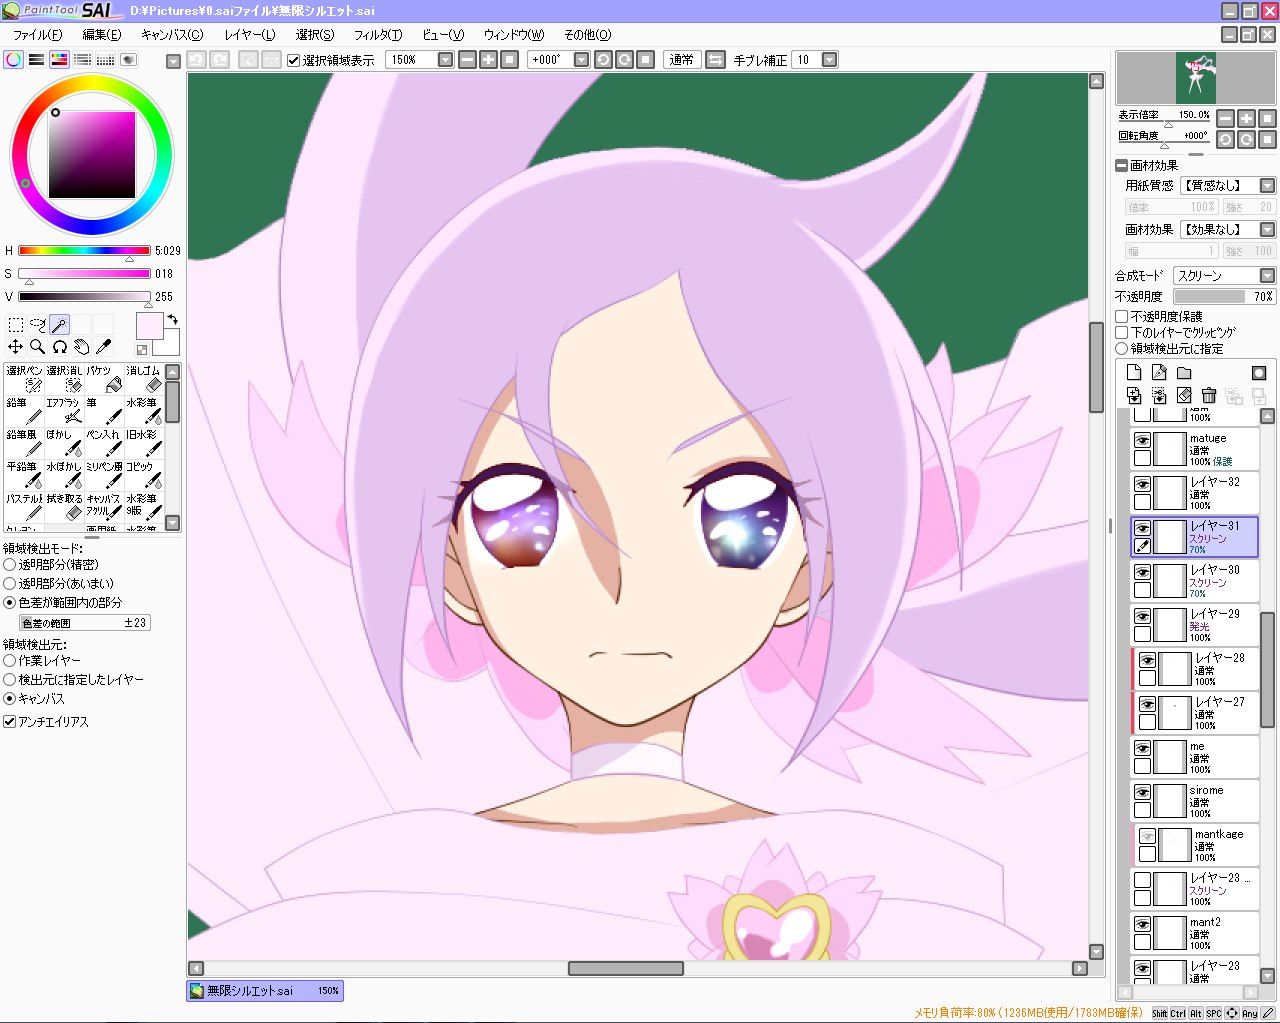Select 透明部分(あいまい) detection mode
The image size is (1280, 1023).
(9, 583)
